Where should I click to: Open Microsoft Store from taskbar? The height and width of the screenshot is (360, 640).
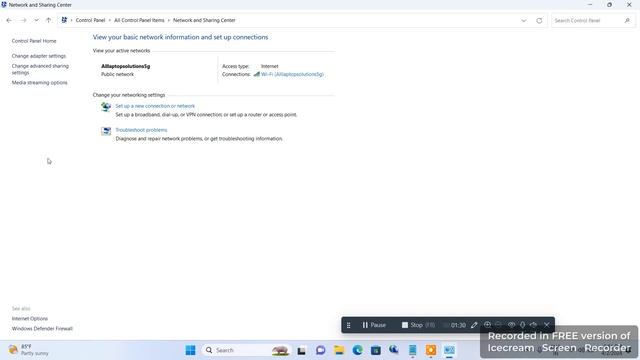coord(376,350)
